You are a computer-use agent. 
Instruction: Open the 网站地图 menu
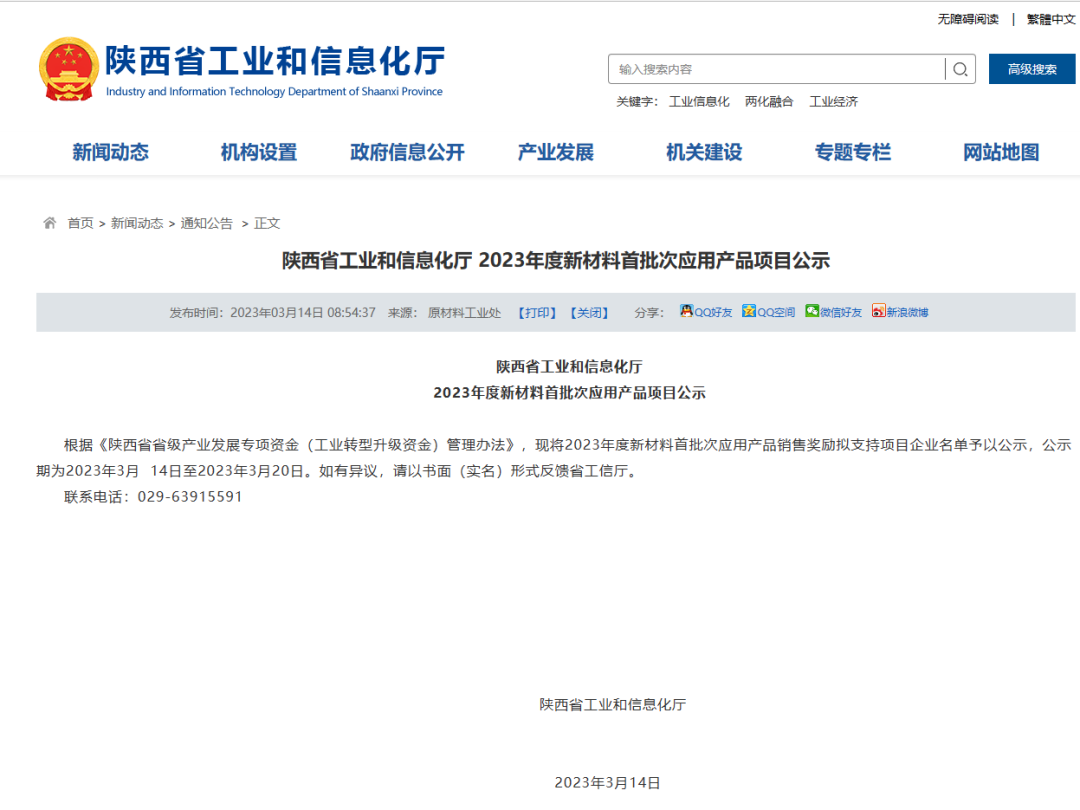click(1001, 152)
